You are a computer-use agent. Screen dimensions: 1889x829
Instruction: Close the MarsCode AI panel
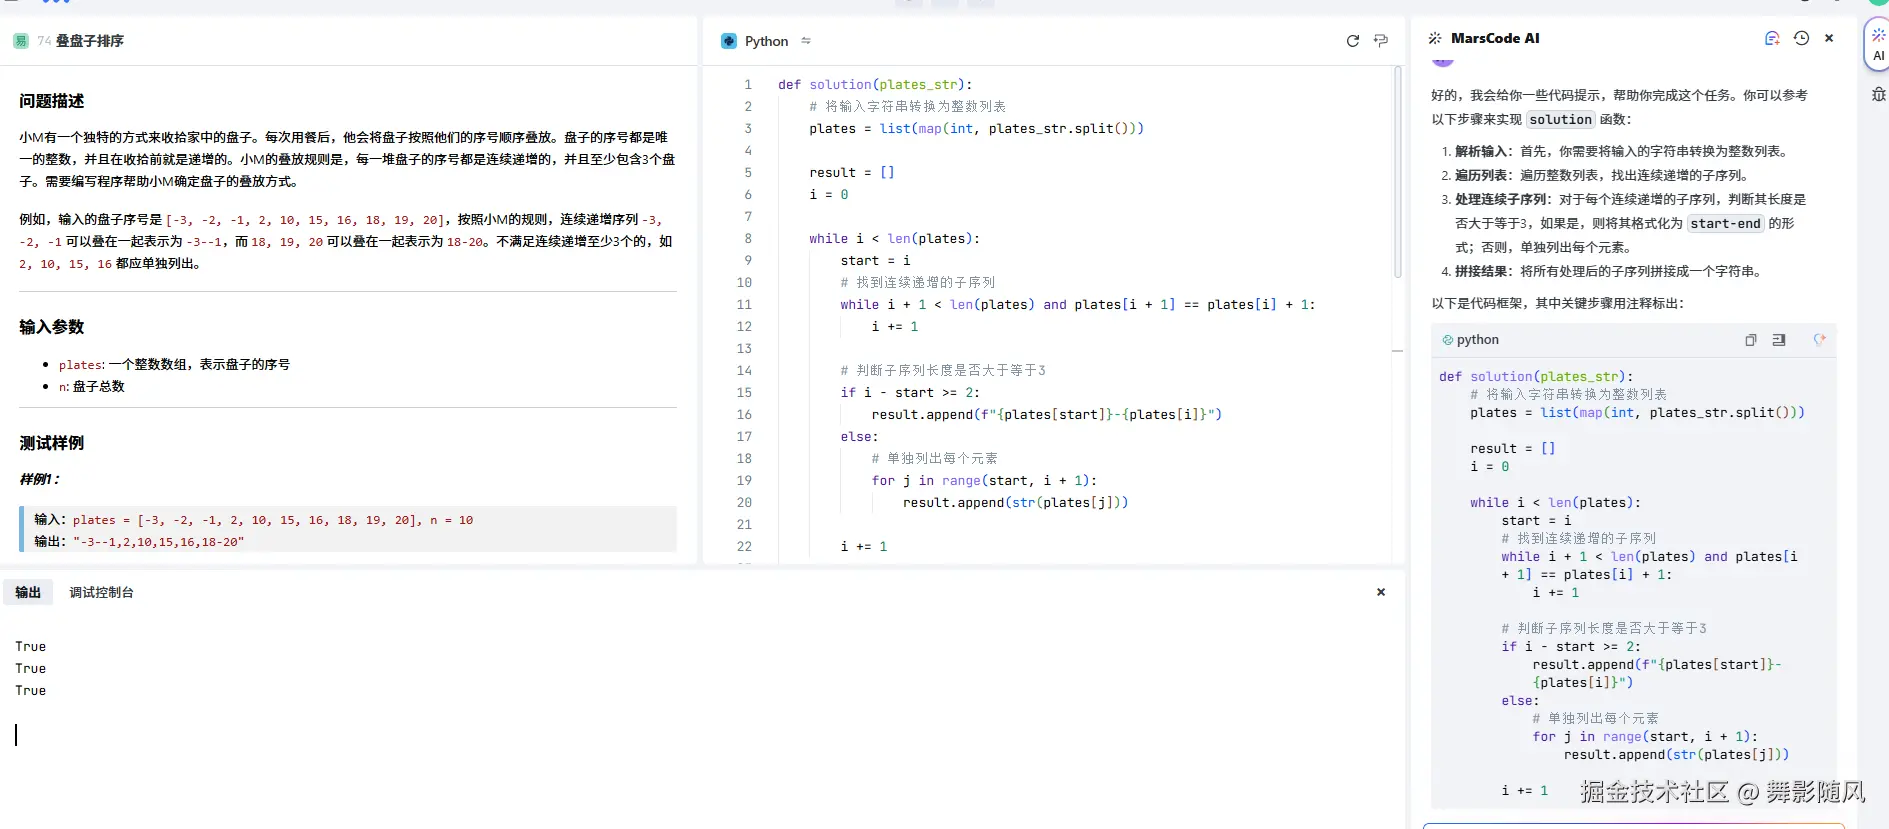point(1829,38)
